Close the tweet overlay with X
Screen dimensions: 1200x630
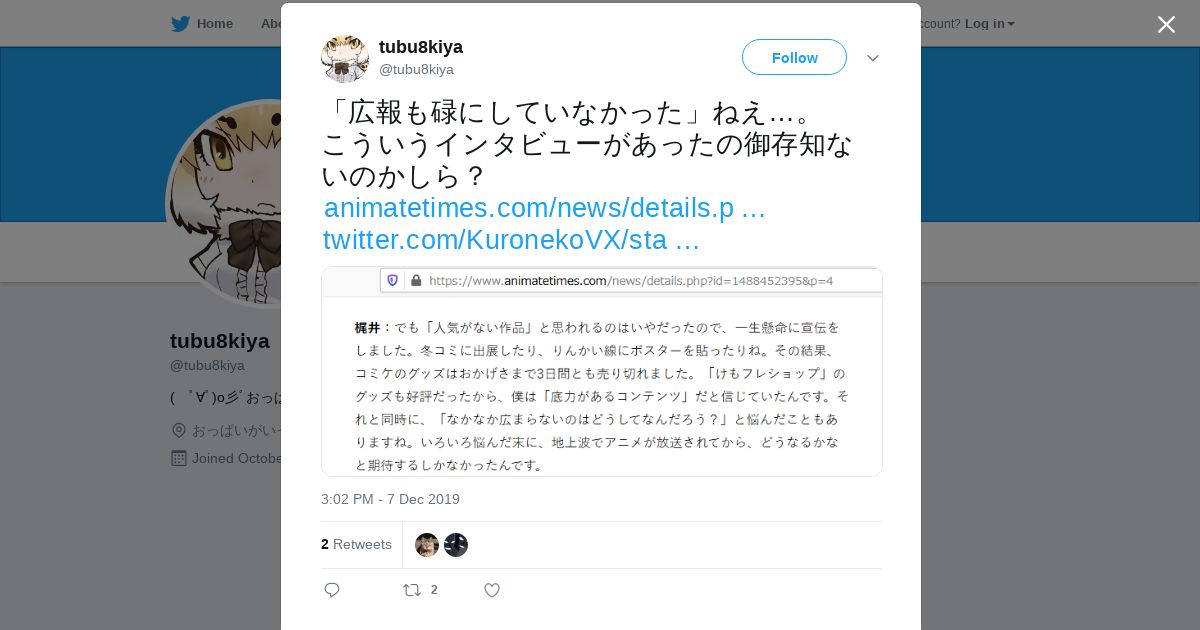tap(1166, 24)
